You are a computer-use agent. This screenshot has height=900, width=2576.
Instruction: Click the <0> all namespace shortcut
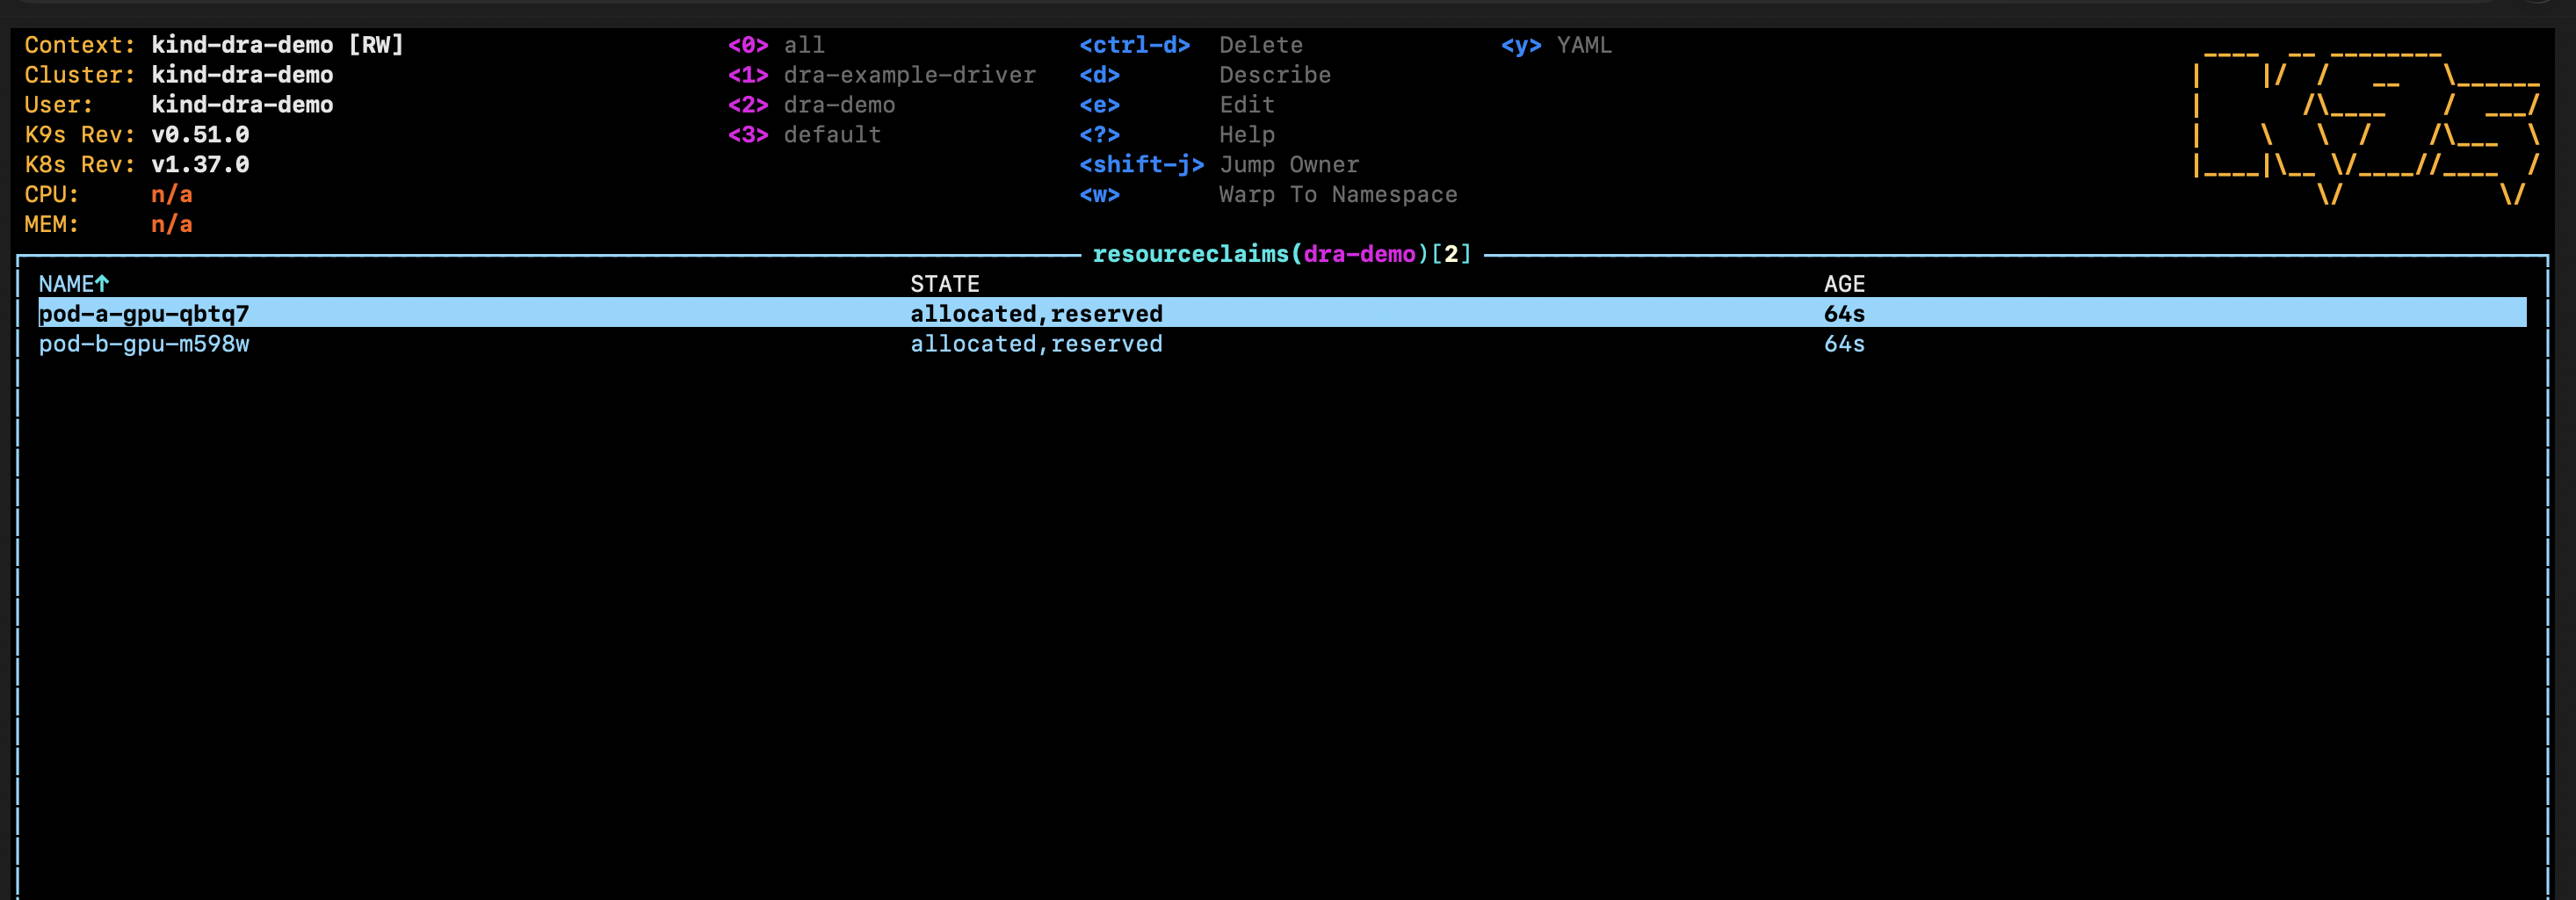point(776,45)
